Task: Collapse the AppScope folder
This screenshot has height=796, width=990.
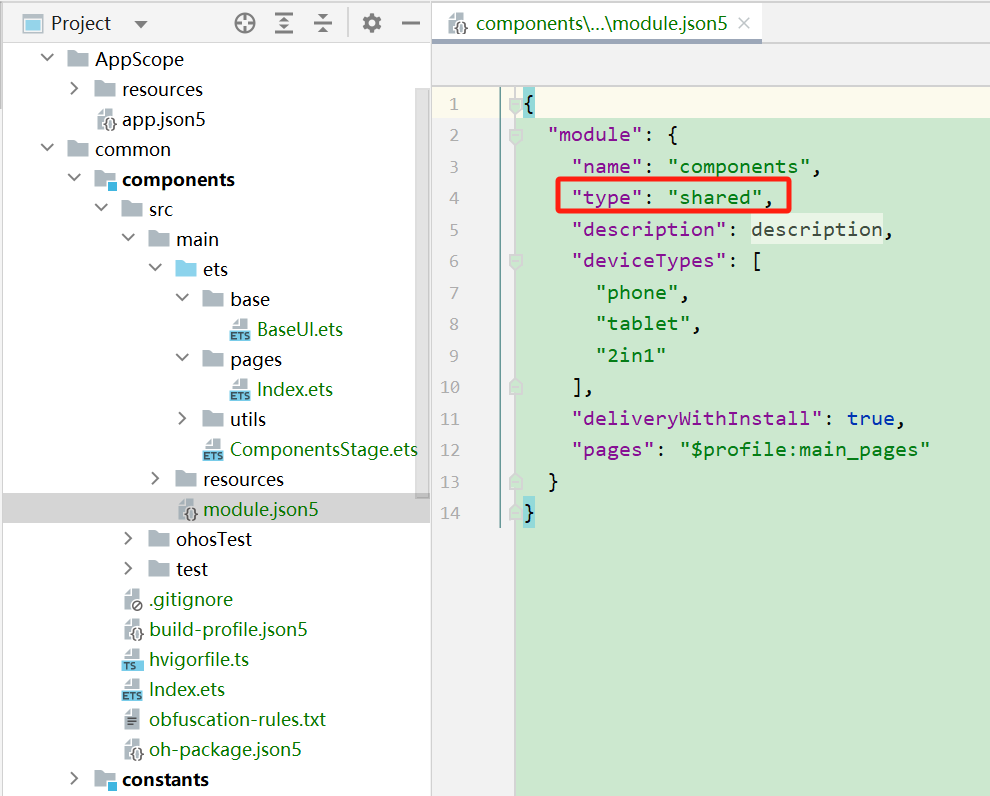Action: pos(47,58)
